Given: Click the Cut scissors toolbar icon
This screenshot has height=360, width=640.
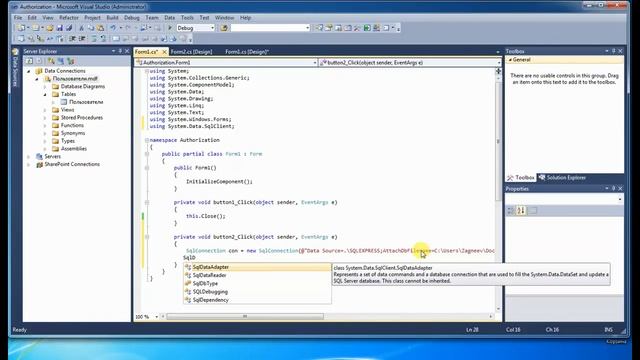Looking at the screenshot, I should (x=82, y=28).
